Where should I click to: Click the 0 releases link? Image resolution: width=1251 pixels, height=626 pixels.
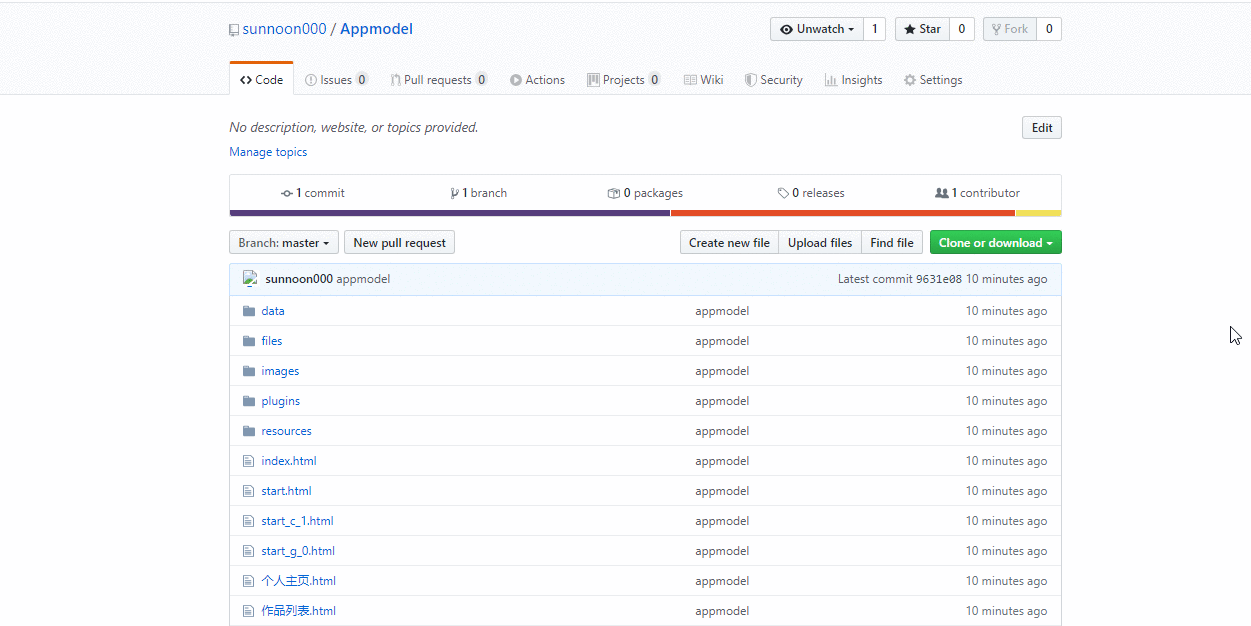pyautogui.click(x=811, y=193)
